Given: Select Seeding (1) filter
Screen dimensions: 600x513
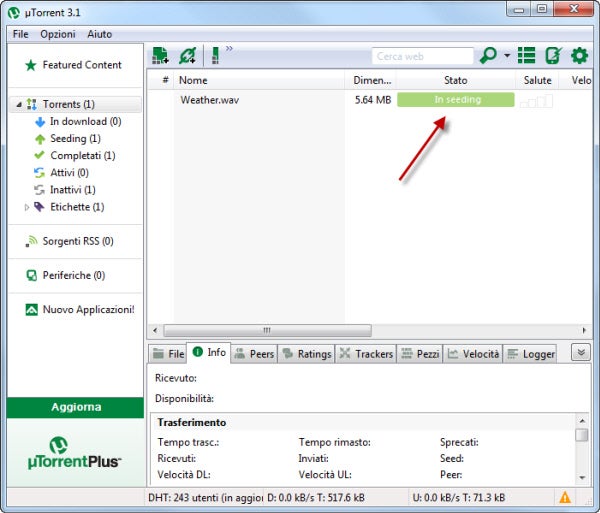Looking at the screenshot, I should [75, 138].
